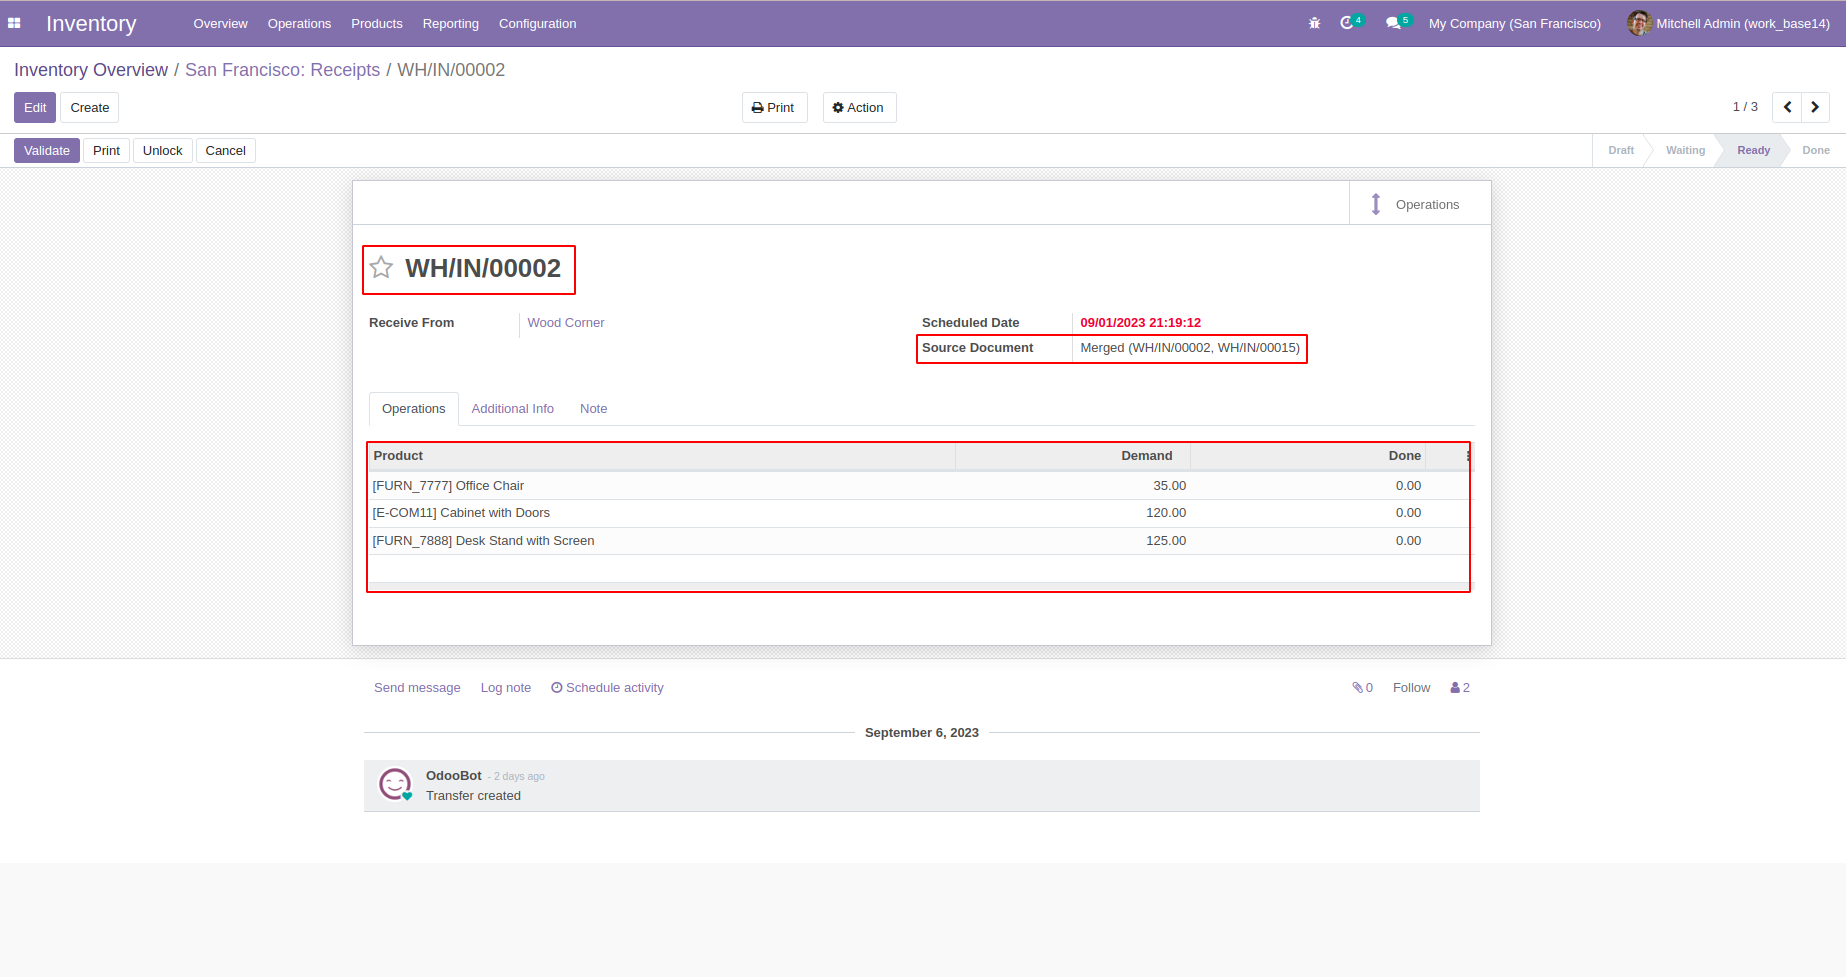
Task: Open the Action dropdown
Action: [x=859, y=108]
